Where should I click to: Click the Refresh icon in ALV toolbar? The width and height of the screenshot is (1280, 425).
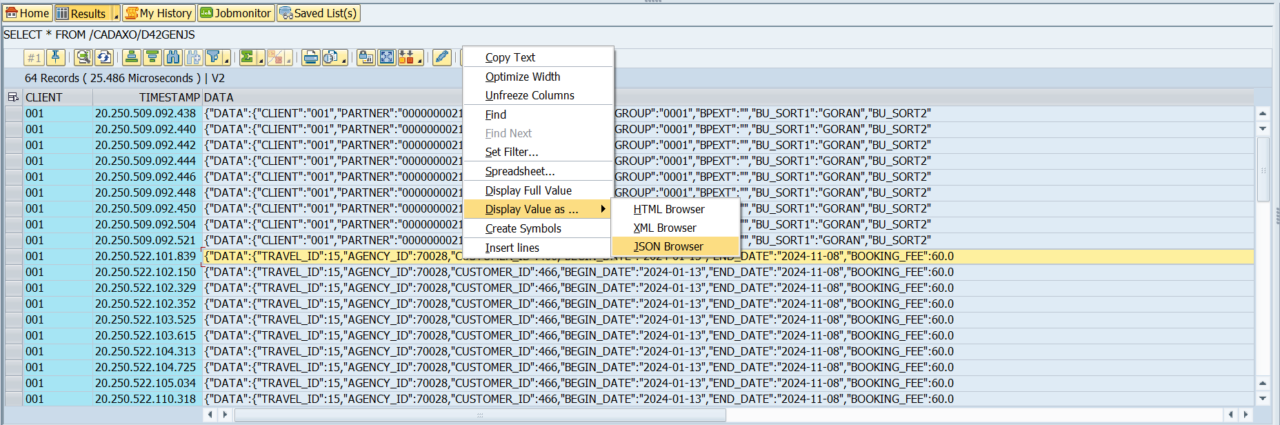point(103,57)
